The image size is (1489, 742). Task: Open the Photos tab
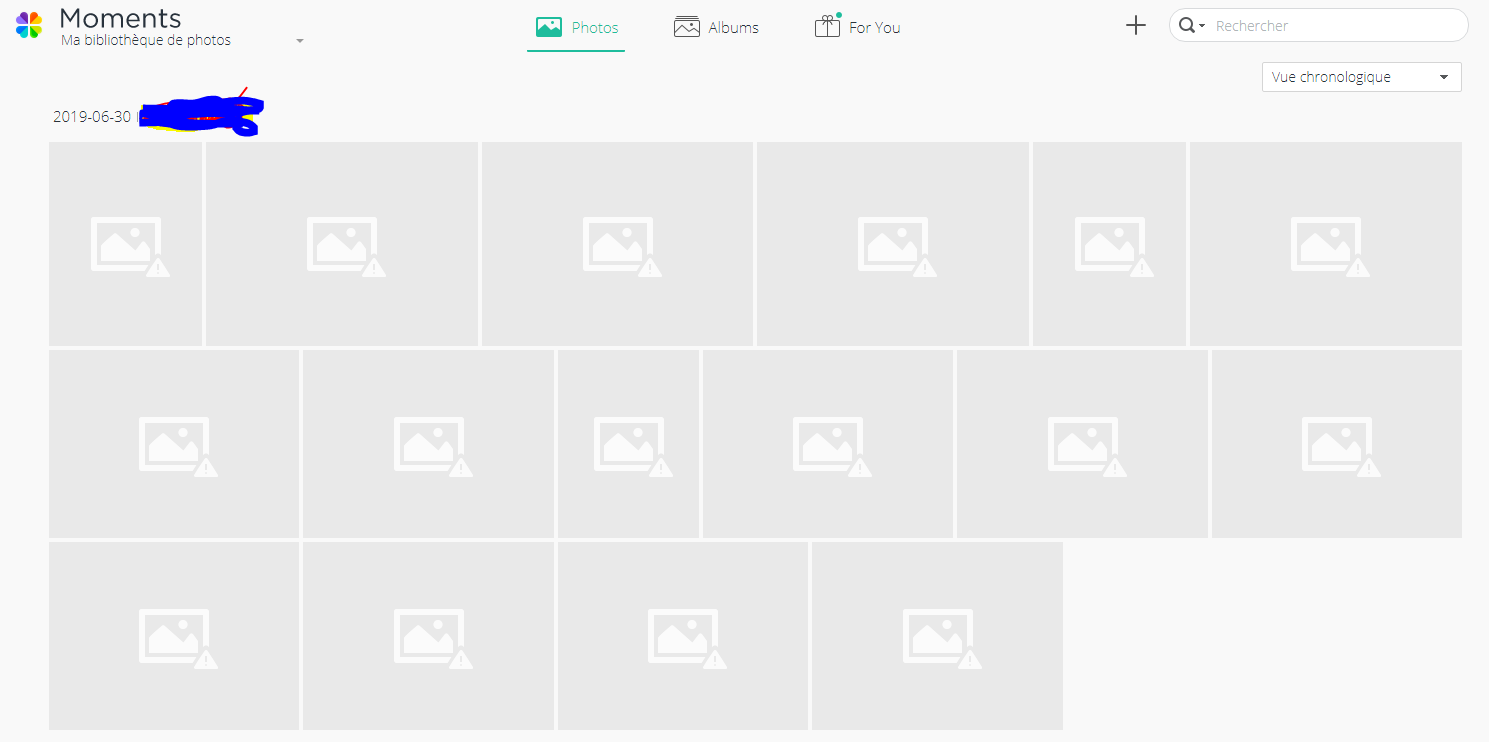click(x=576, y=27)
